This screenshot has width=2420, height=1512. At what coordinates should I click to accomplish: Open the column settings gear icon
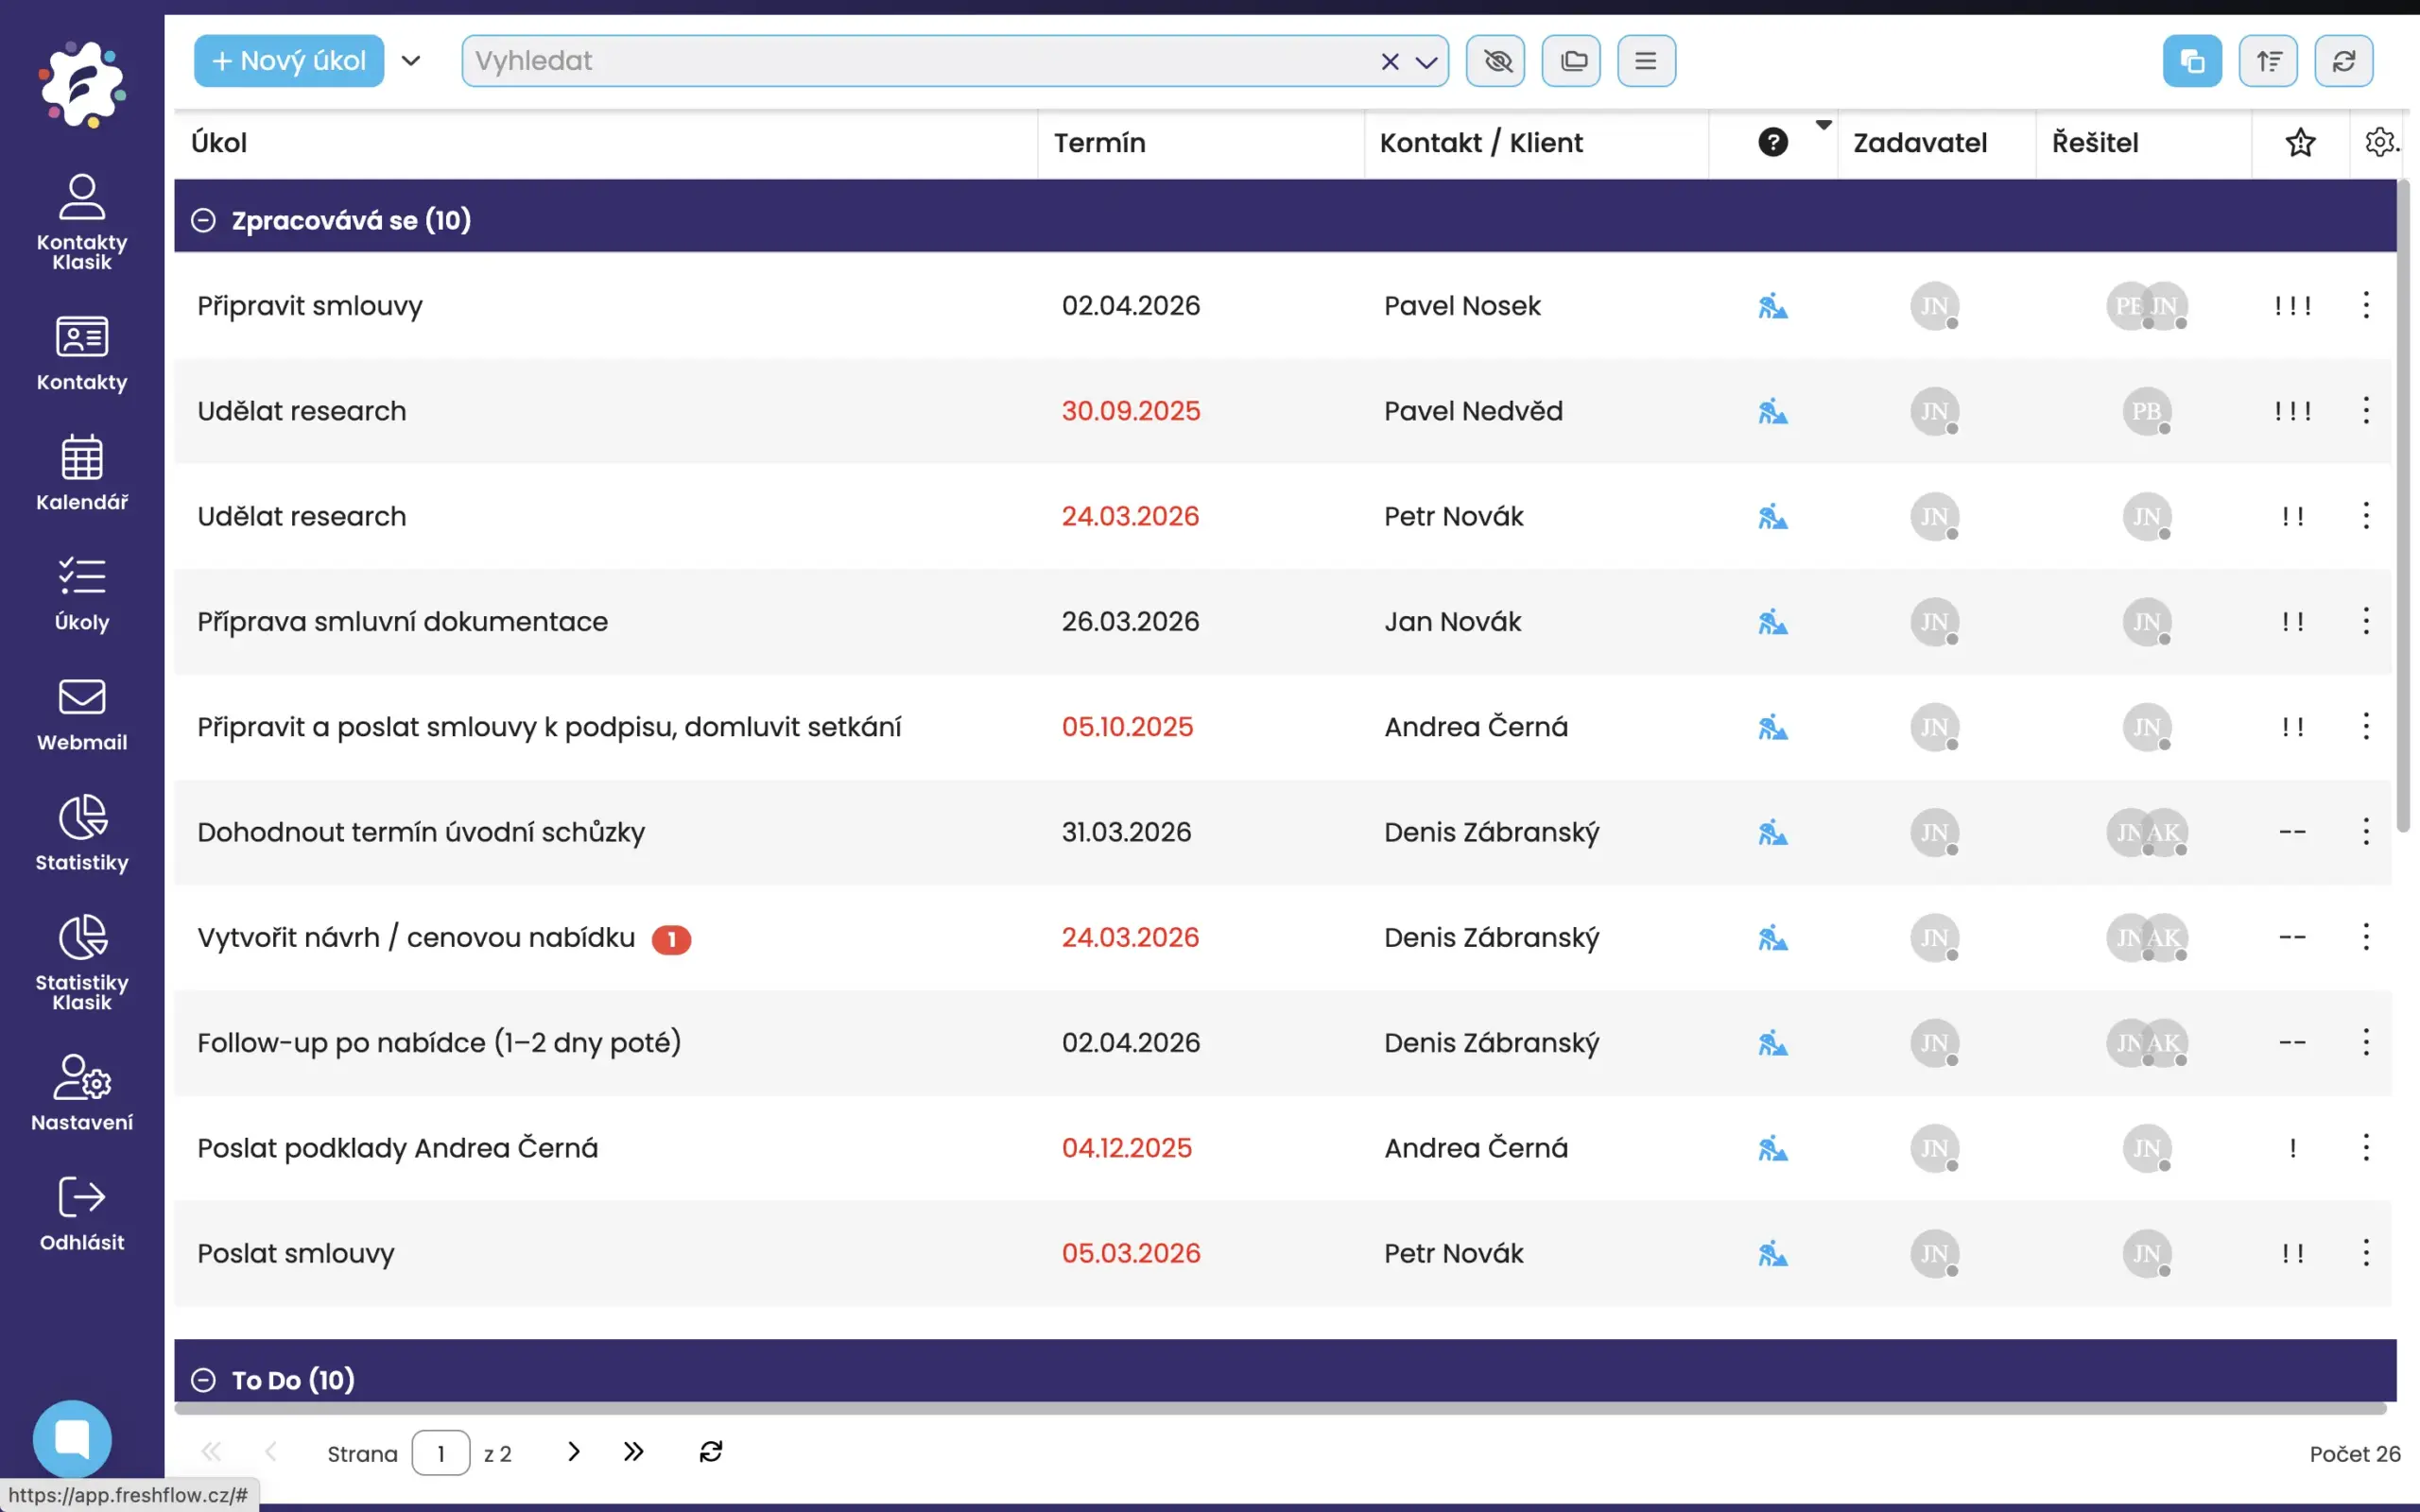click(x=2380, y=142)
